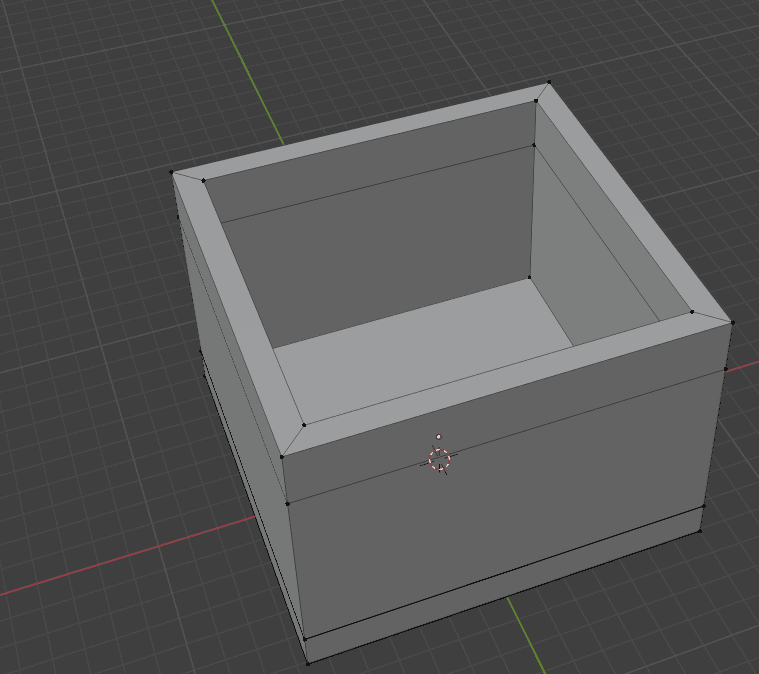
Task: Select the bottom vertex of the nearest vertical box edge
Action: click(x=308, y=663)
